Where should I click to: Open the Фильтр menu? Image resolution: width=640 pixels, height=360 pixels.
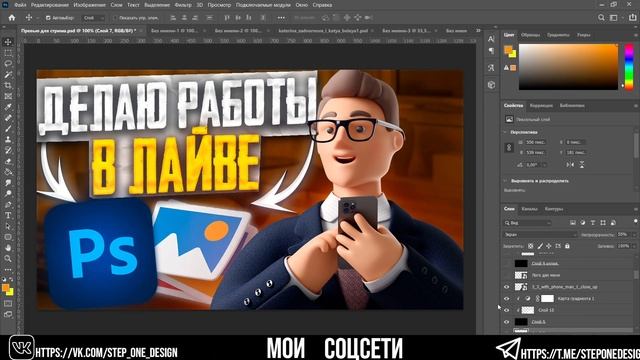182,5
